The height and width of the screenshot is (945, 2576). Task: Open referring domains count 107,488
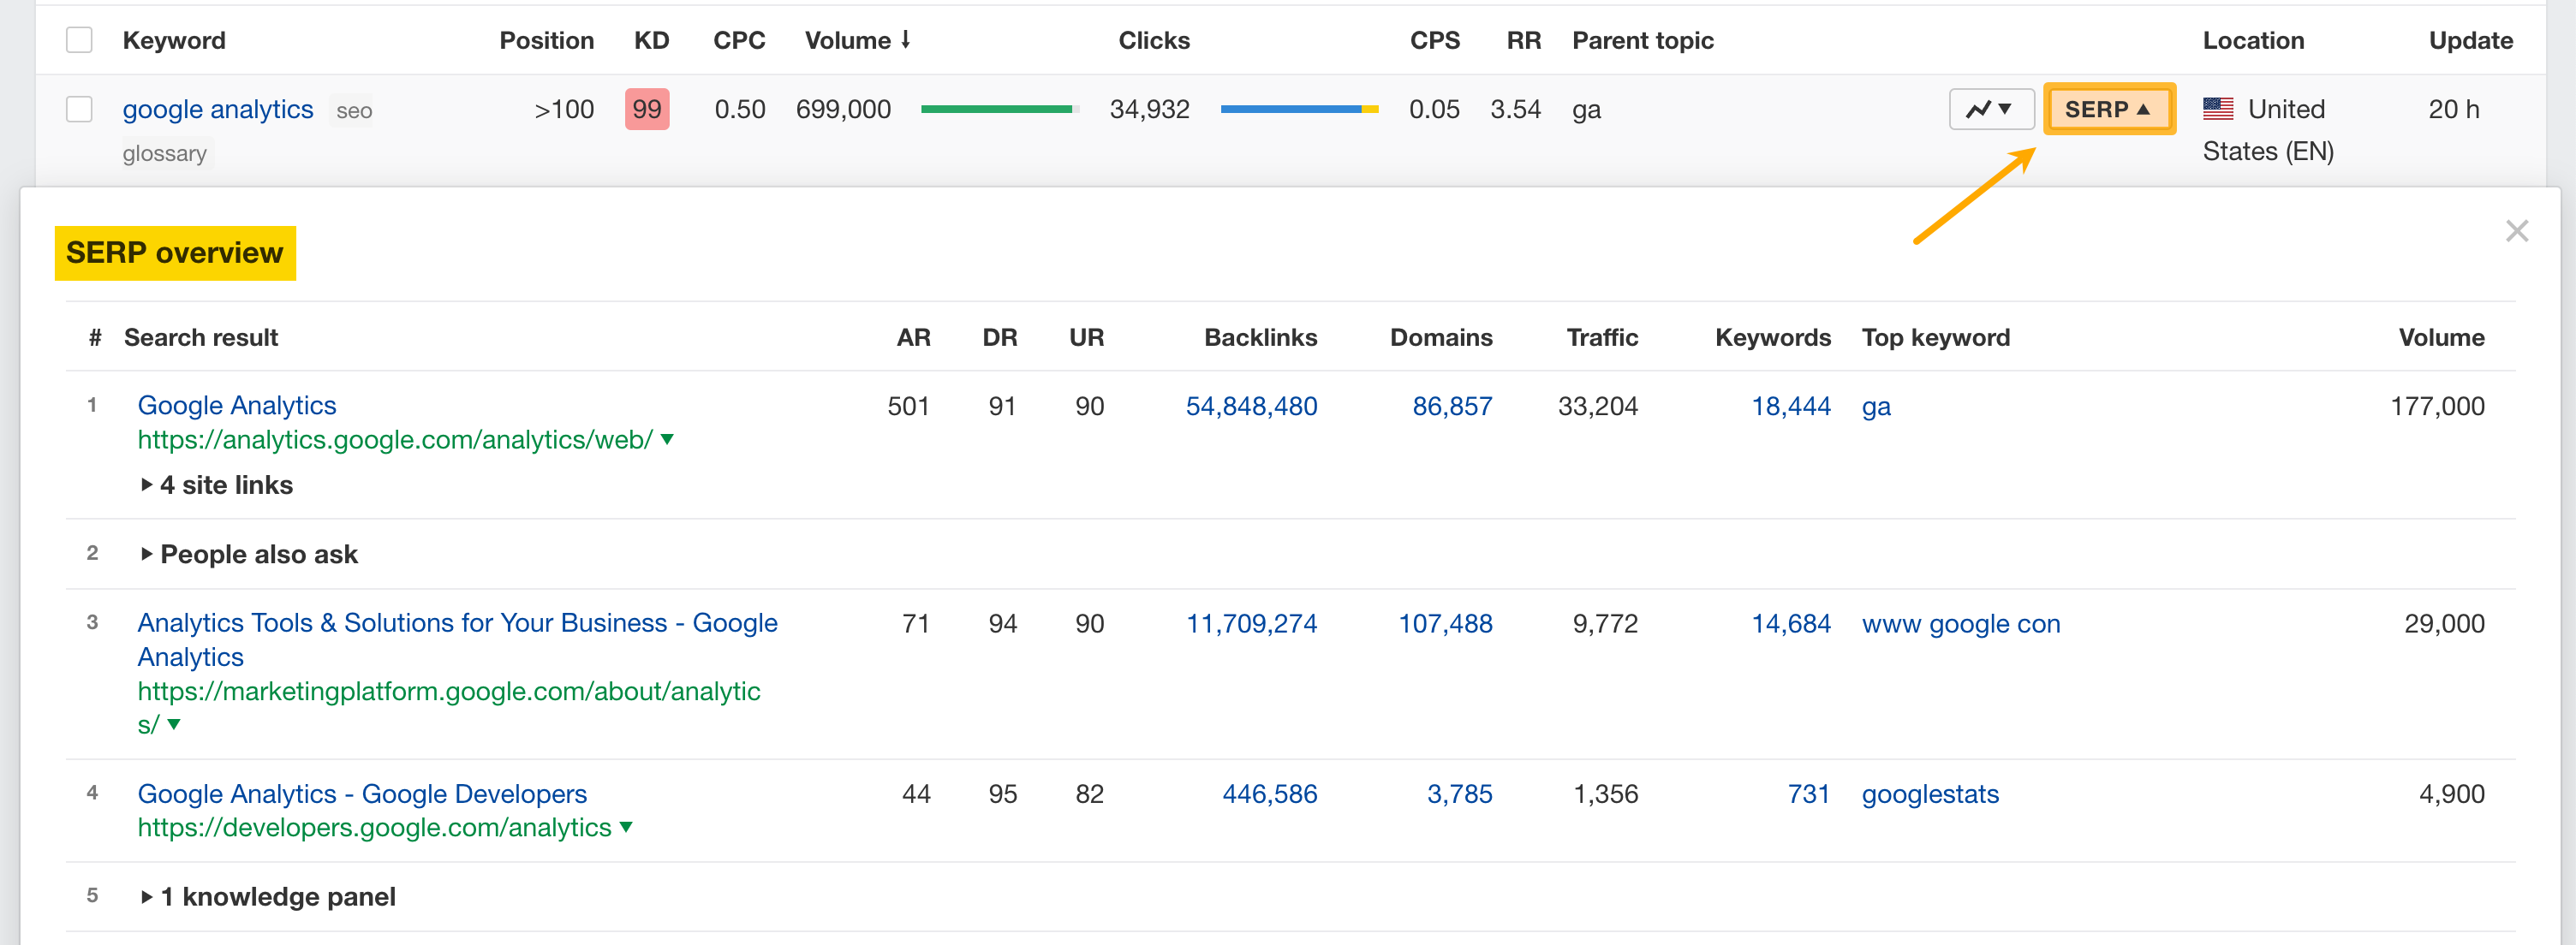[x=1445, y=623]
